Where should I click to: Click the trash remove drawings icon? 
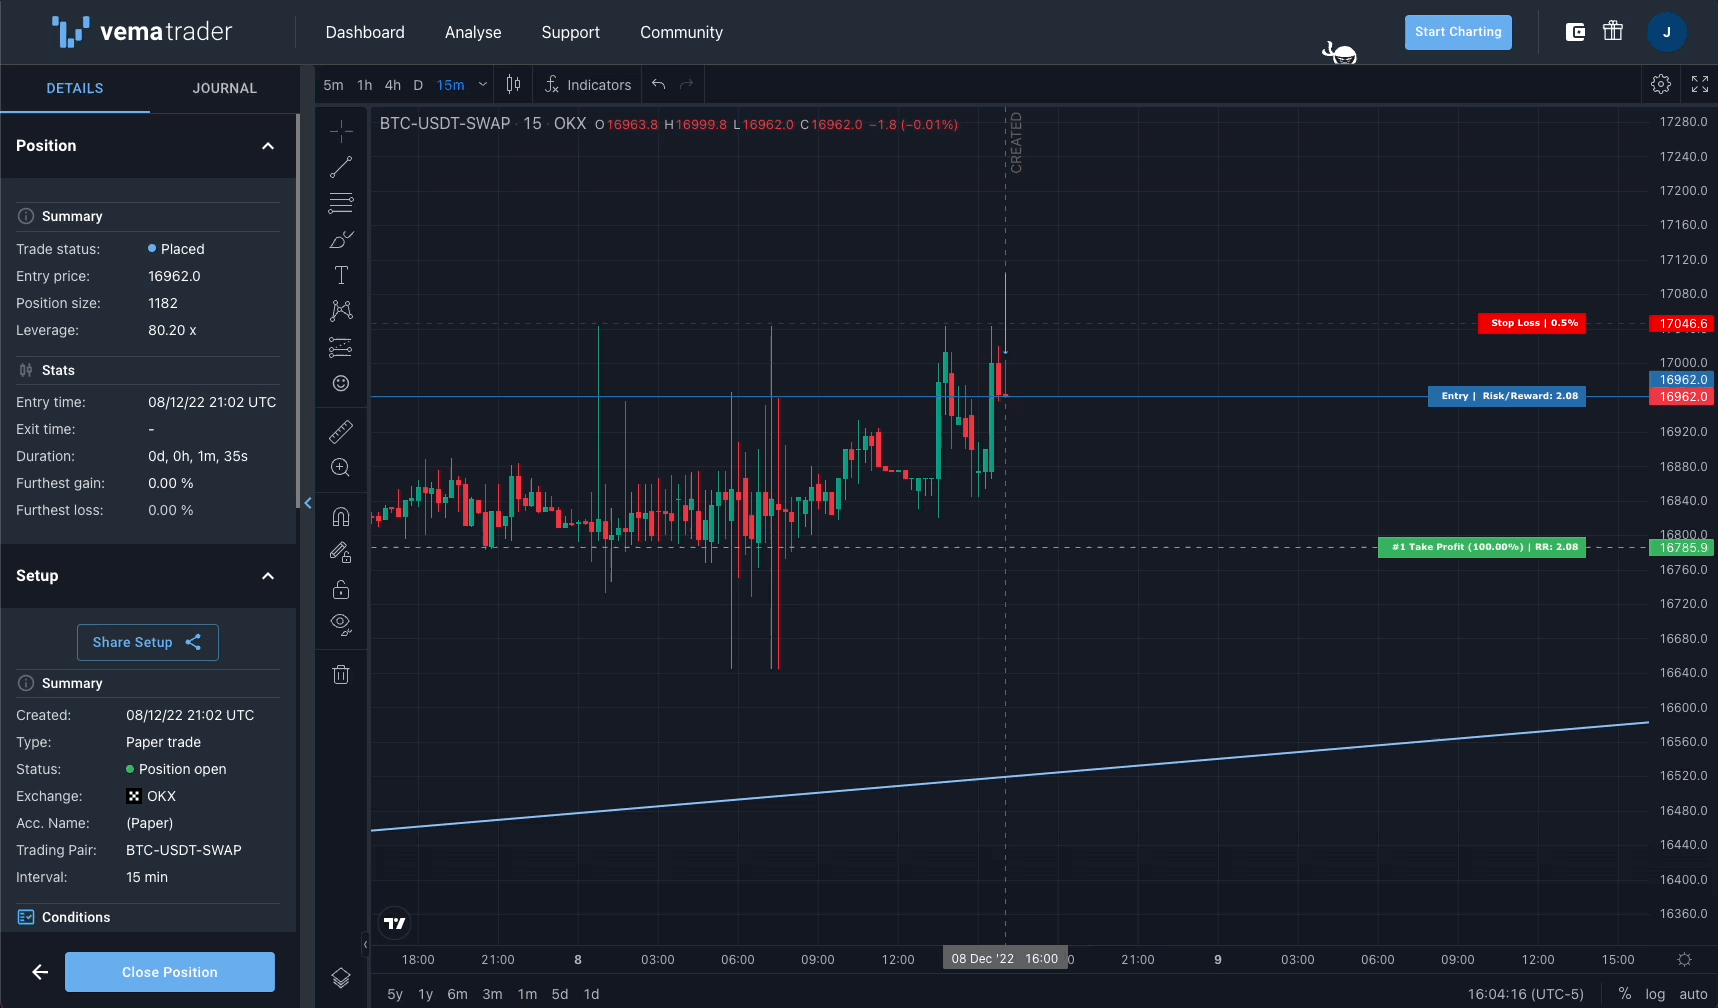(x=341, y=675)
